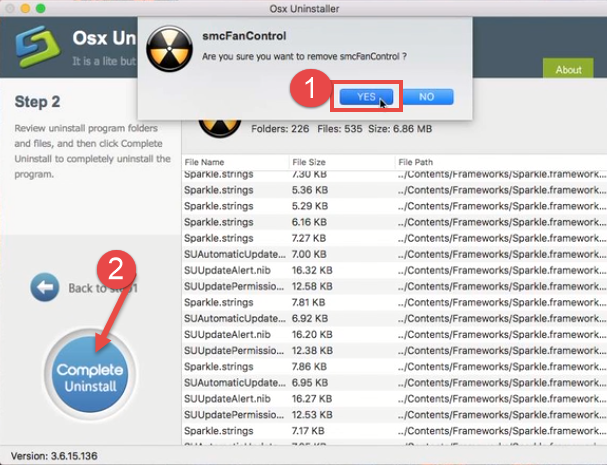607x465 pixels.
Task: Select the Sparkle.strings row sized 5.29 KB
Action: click(x=394, y=206)
